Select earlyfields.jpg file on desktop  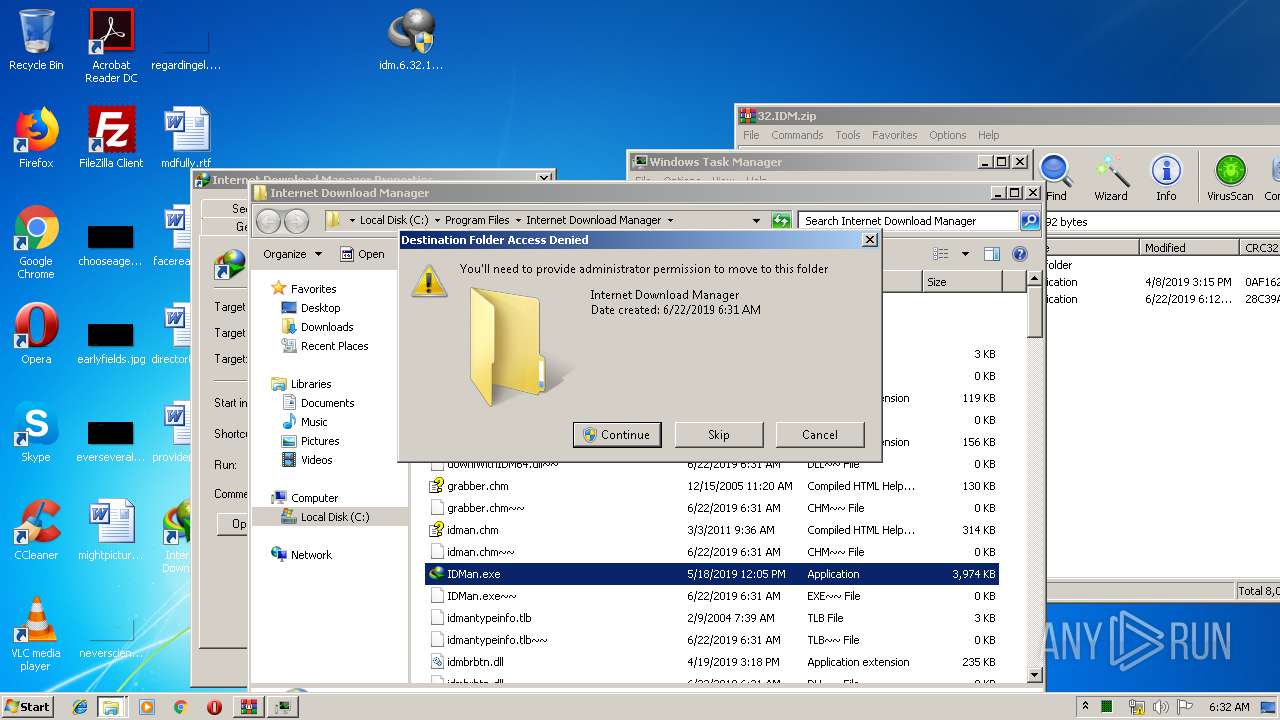click(111, 341)
